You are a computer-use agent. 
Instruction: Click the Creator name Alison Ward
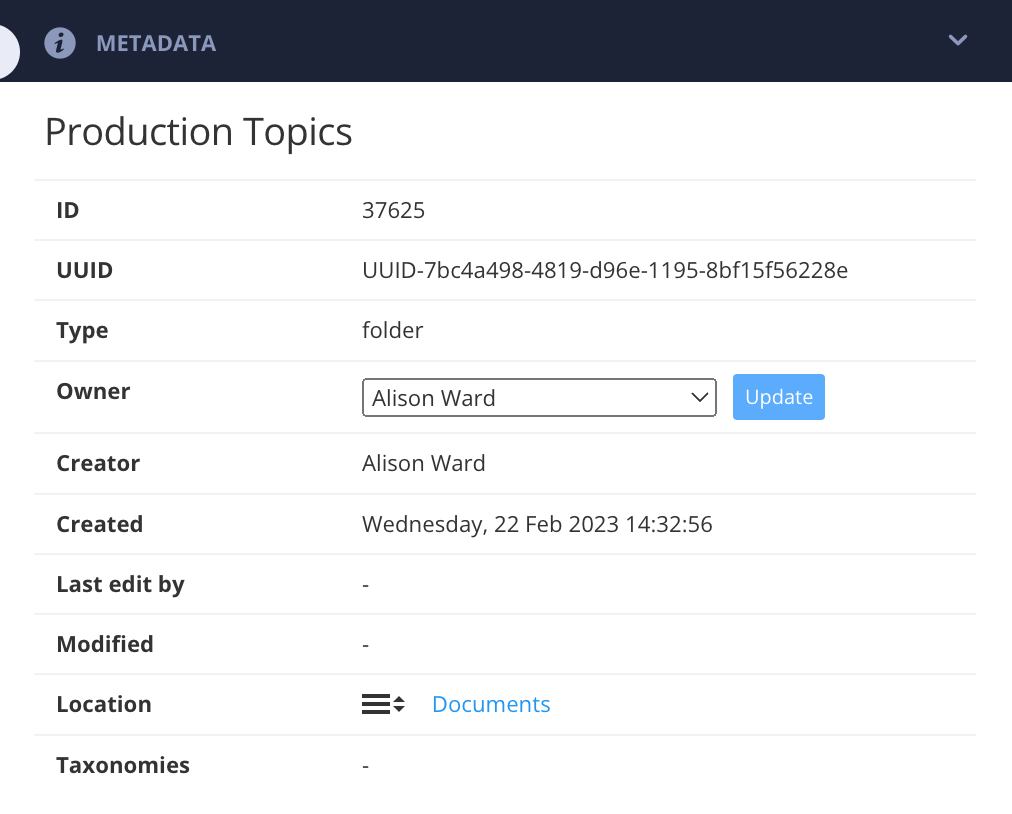[423, 463]
